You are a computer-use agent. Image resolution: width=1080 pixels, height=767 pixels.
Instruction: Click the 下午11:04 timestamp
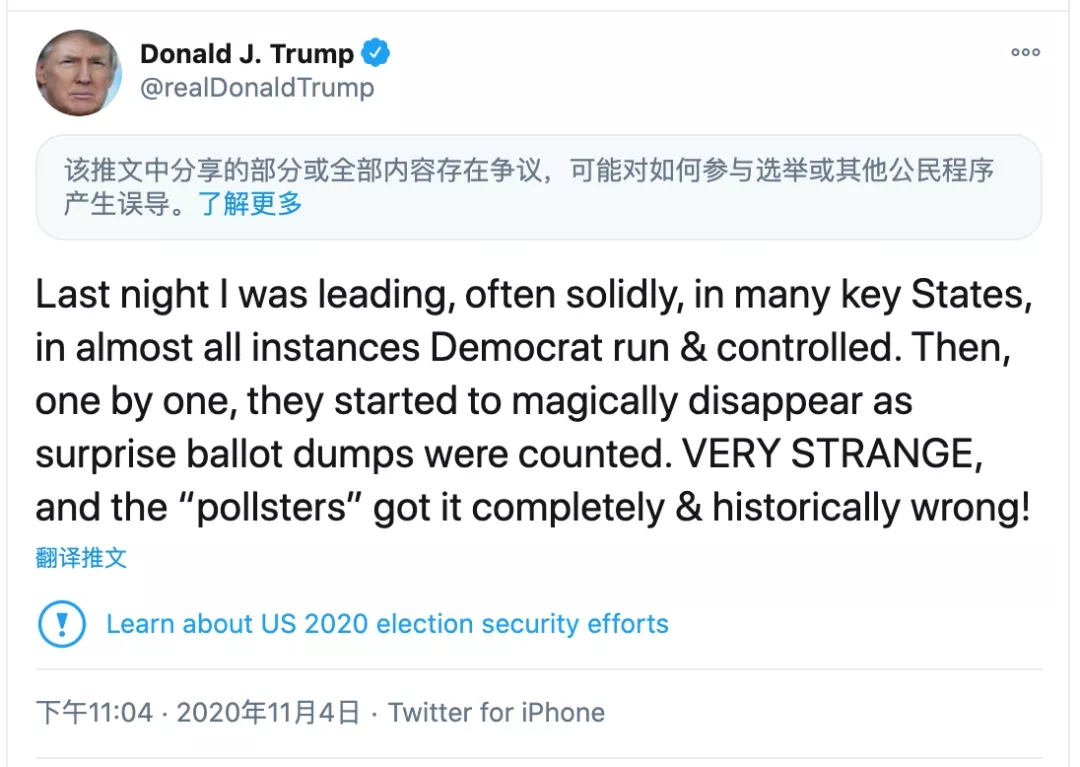(95, 713)
